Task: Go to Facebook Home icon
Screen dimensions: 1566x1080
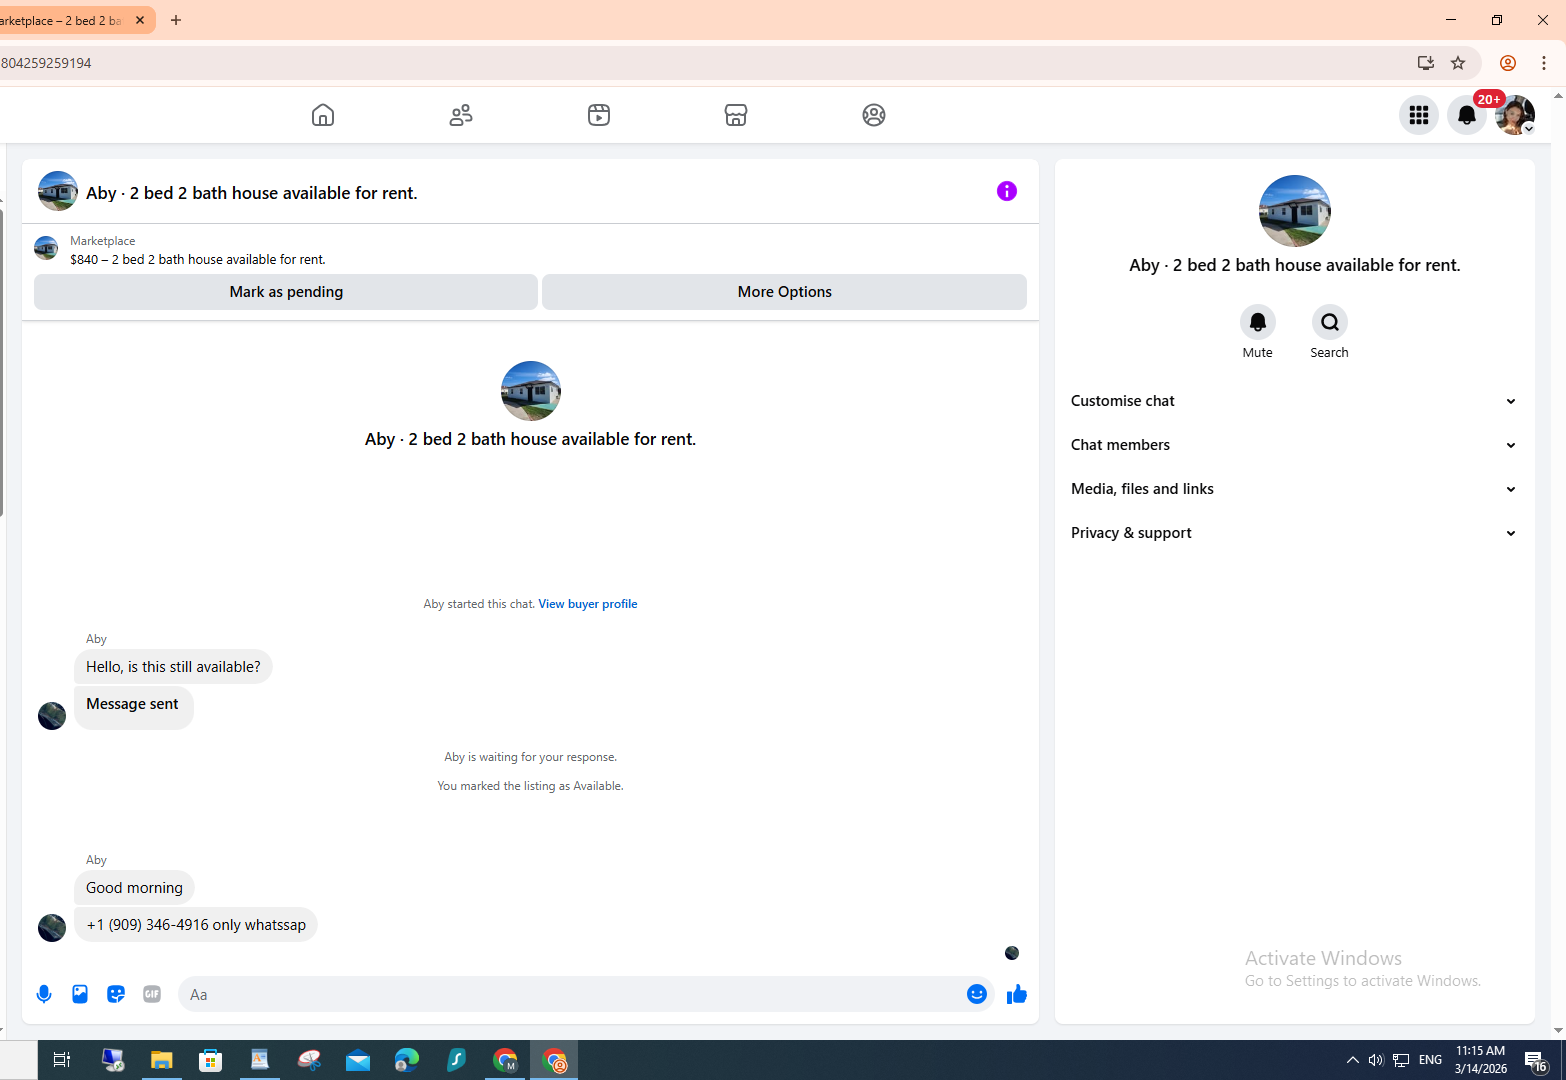Action: [322, 115]
